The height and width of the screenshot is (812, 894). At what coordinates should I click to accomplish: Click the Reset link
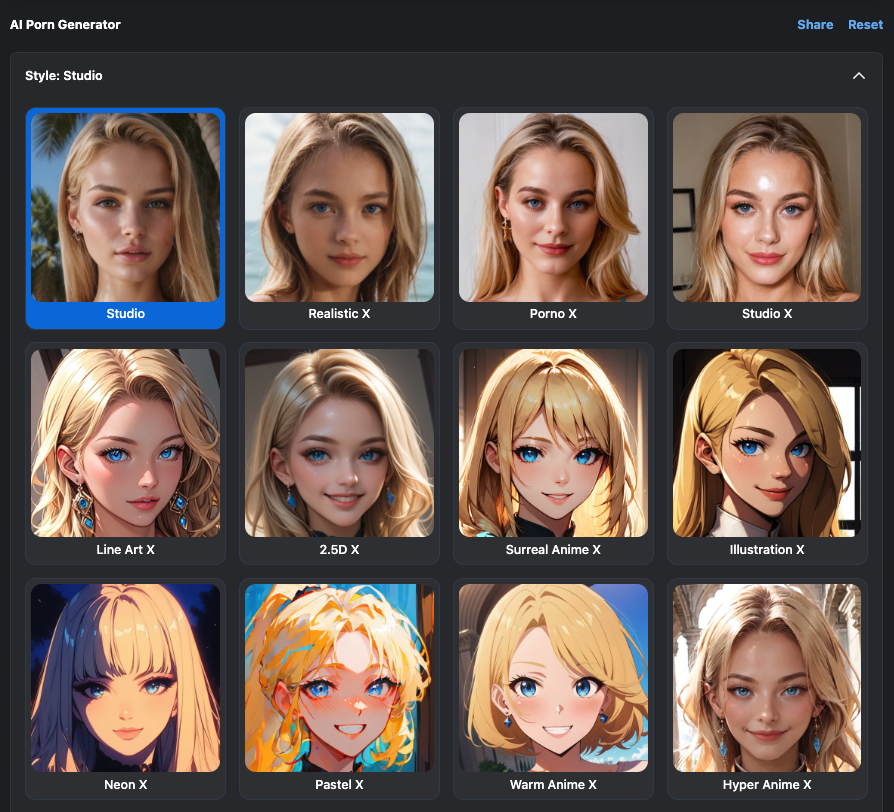(865, 25)
